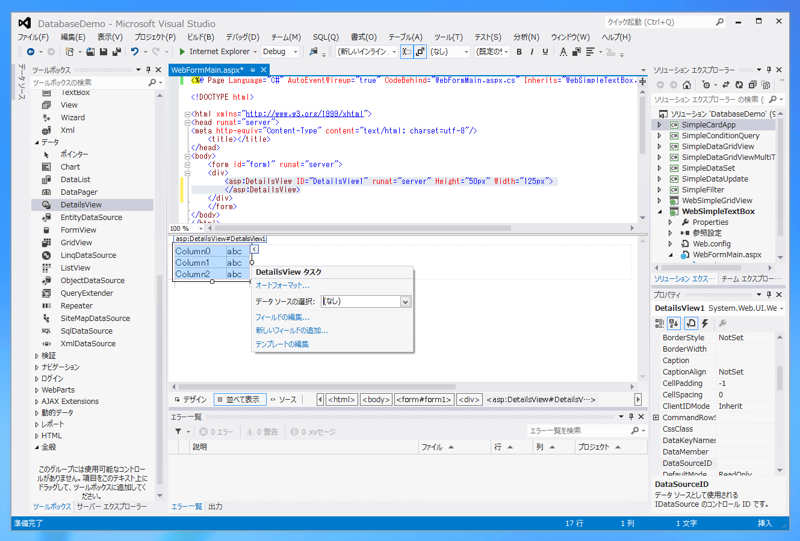
Task: Click the Open File toolbar icon
Action: (x=90, y=52)
